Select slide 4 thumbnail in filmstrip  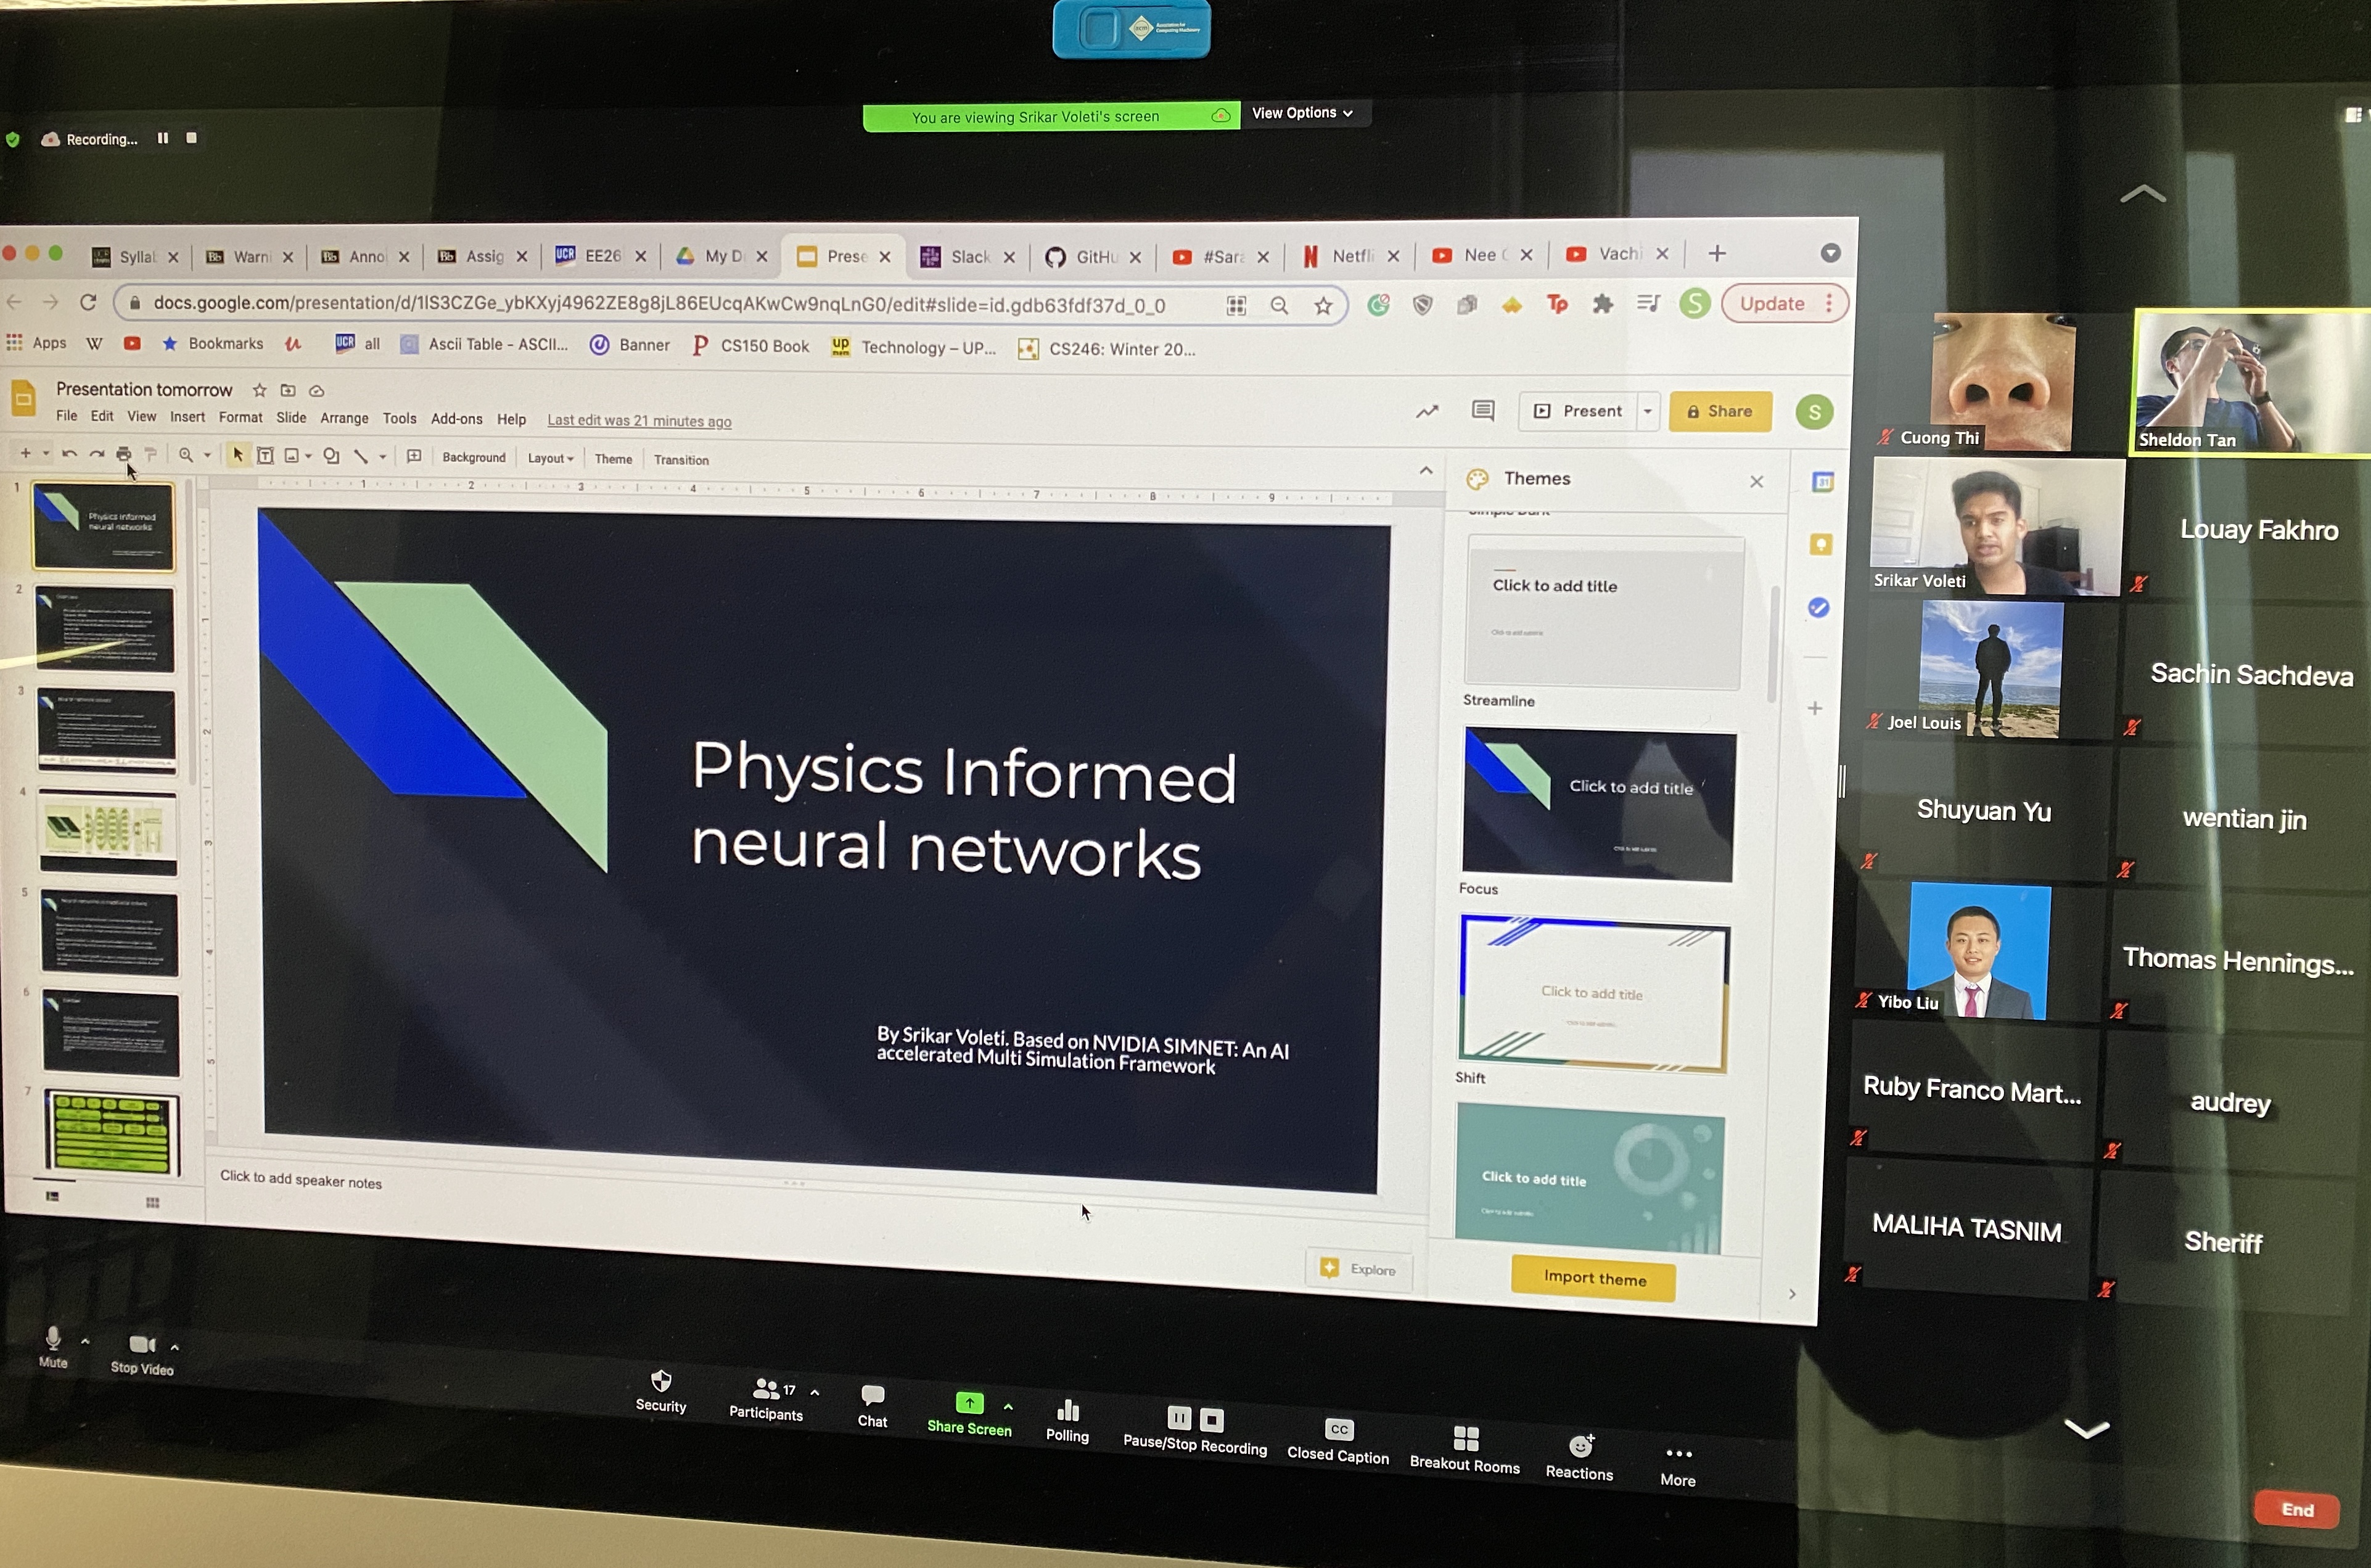pos(108,832)
